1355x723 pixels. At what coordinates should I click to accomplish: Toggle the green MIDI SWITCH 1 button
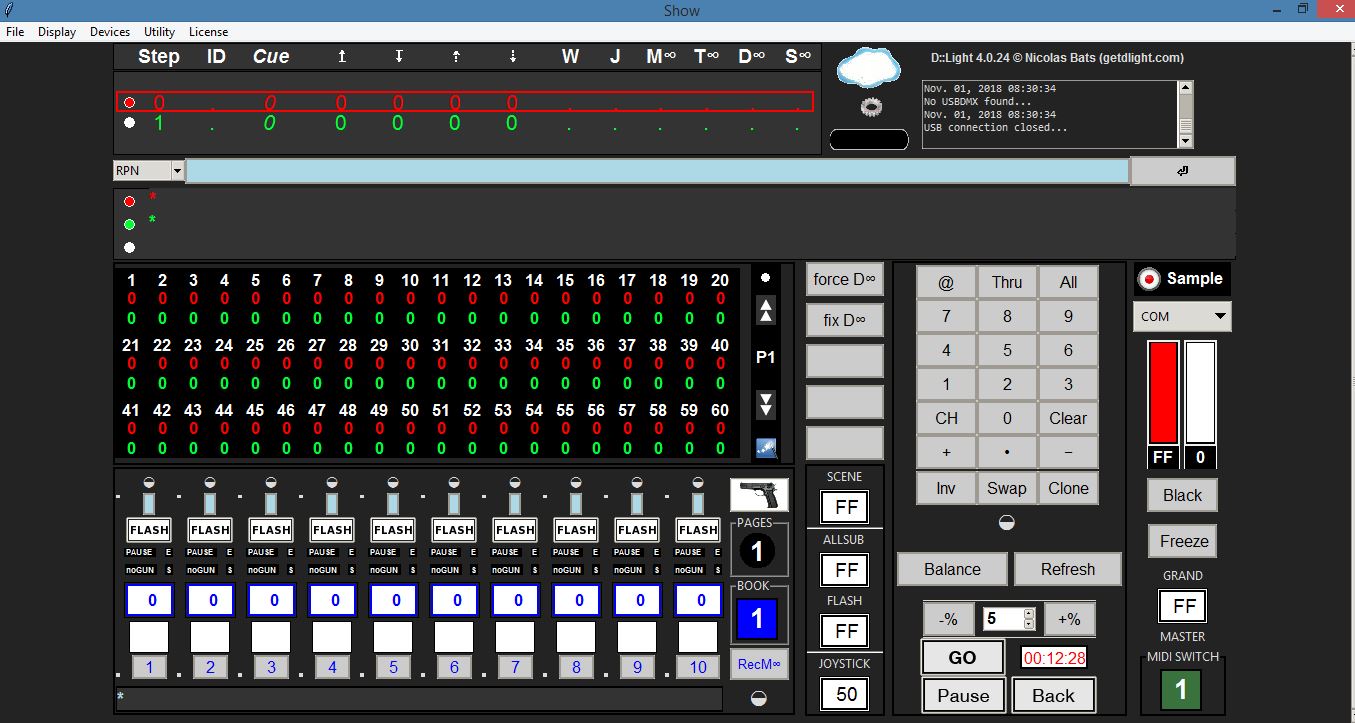coord(1181,688)
